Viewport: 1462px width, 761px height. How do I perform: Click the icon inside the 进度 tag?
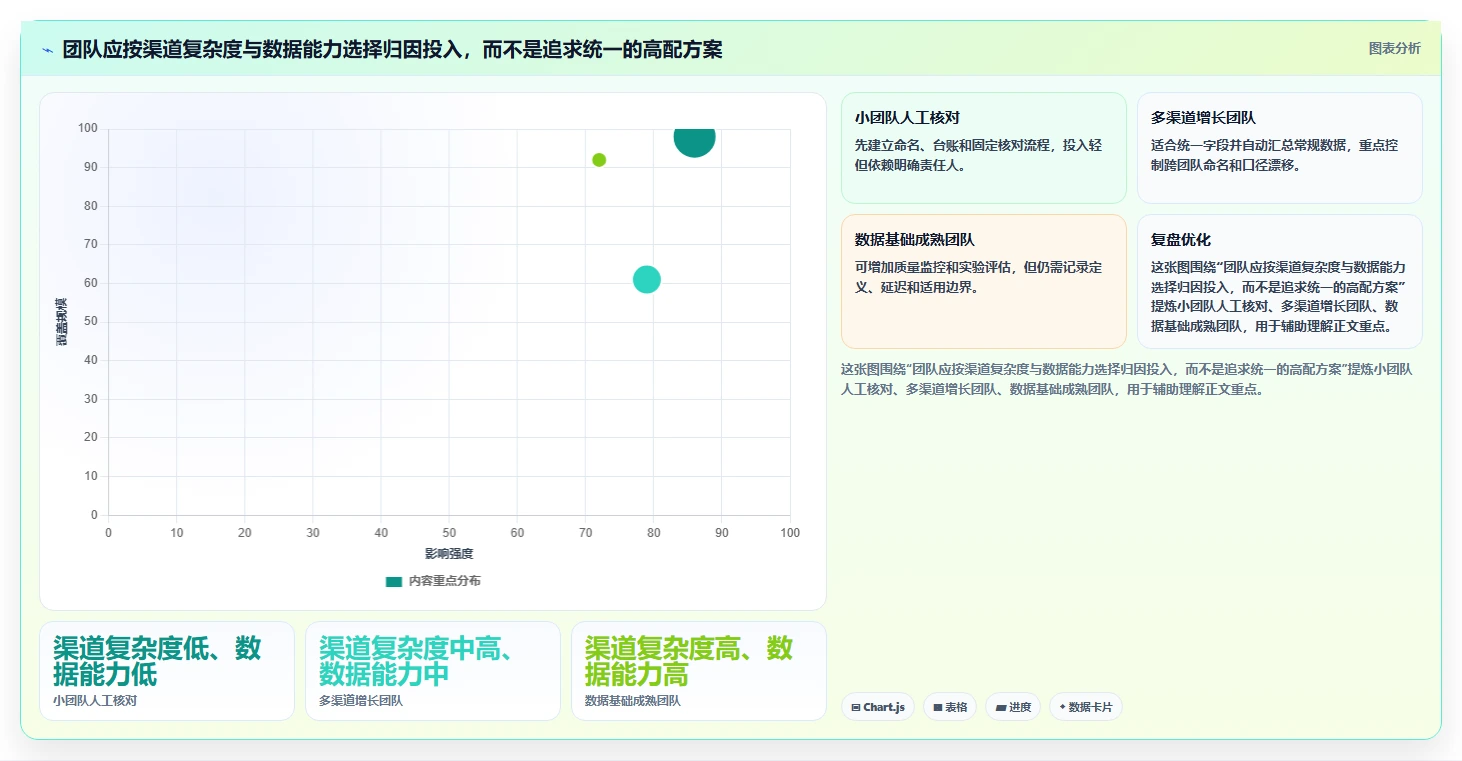pyautogui.click(x=1000, y=707)
